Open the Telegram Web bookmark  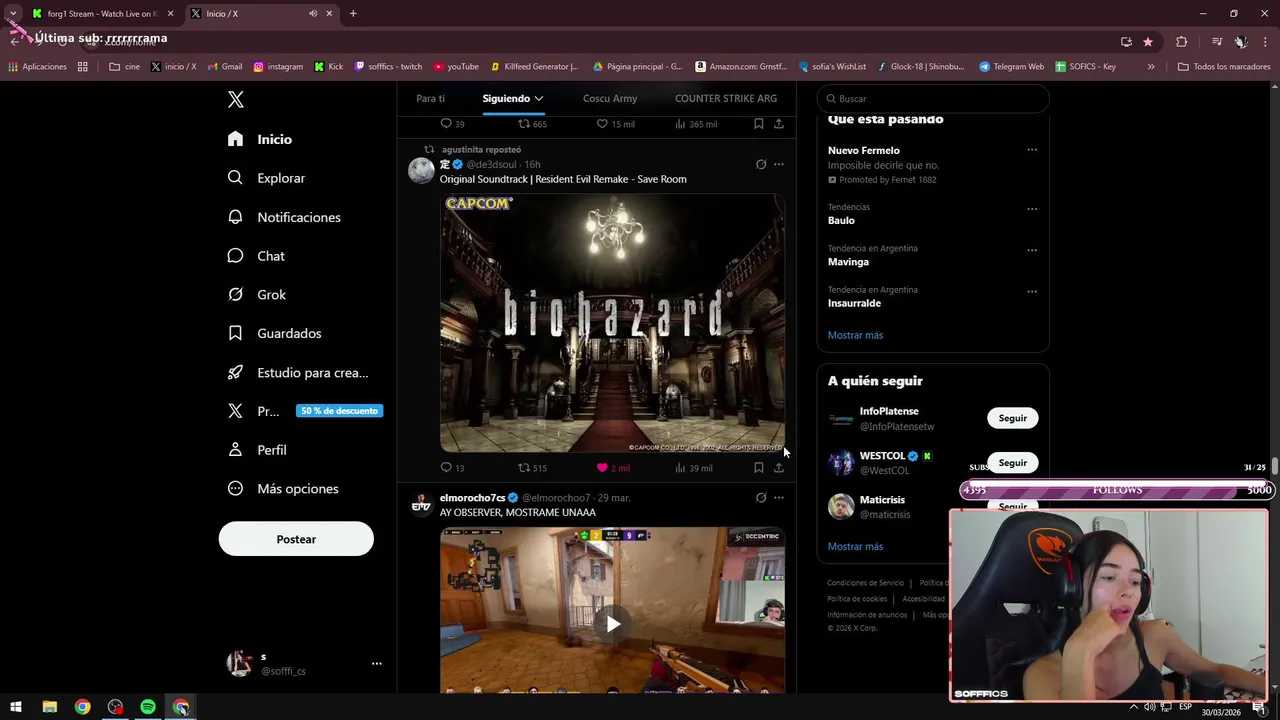pyautogui.click(x=1011, y=67)
